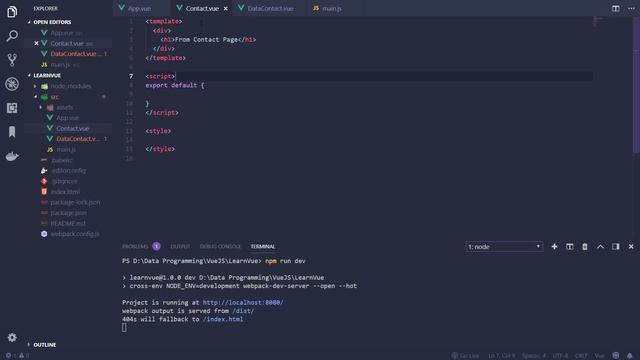Click the /dist/ path in terminal
Viewport: 640px width, 360px height.
(x=243, y=311)
